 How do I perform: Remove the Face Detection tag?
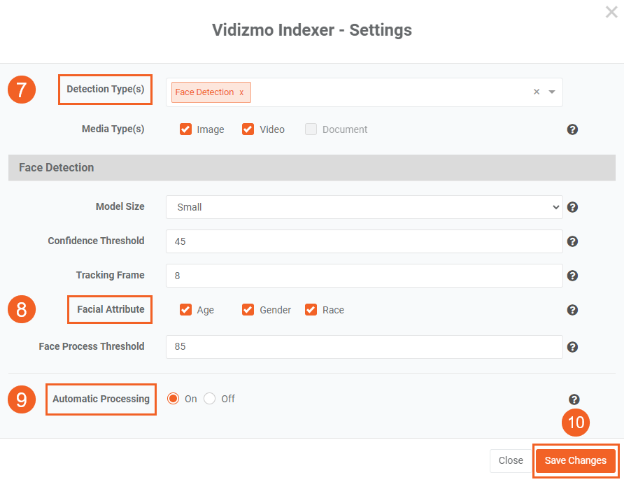pos(241,92)
